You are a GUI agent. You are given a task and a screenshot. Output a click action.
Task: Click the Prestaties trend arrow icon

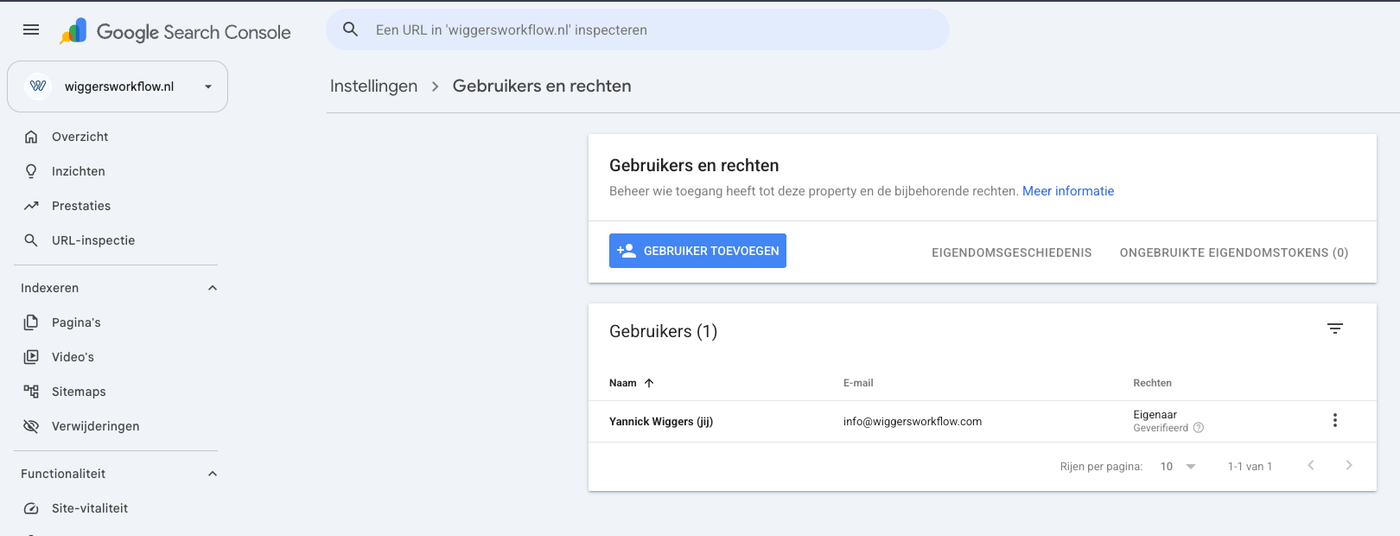click(31, 206)
